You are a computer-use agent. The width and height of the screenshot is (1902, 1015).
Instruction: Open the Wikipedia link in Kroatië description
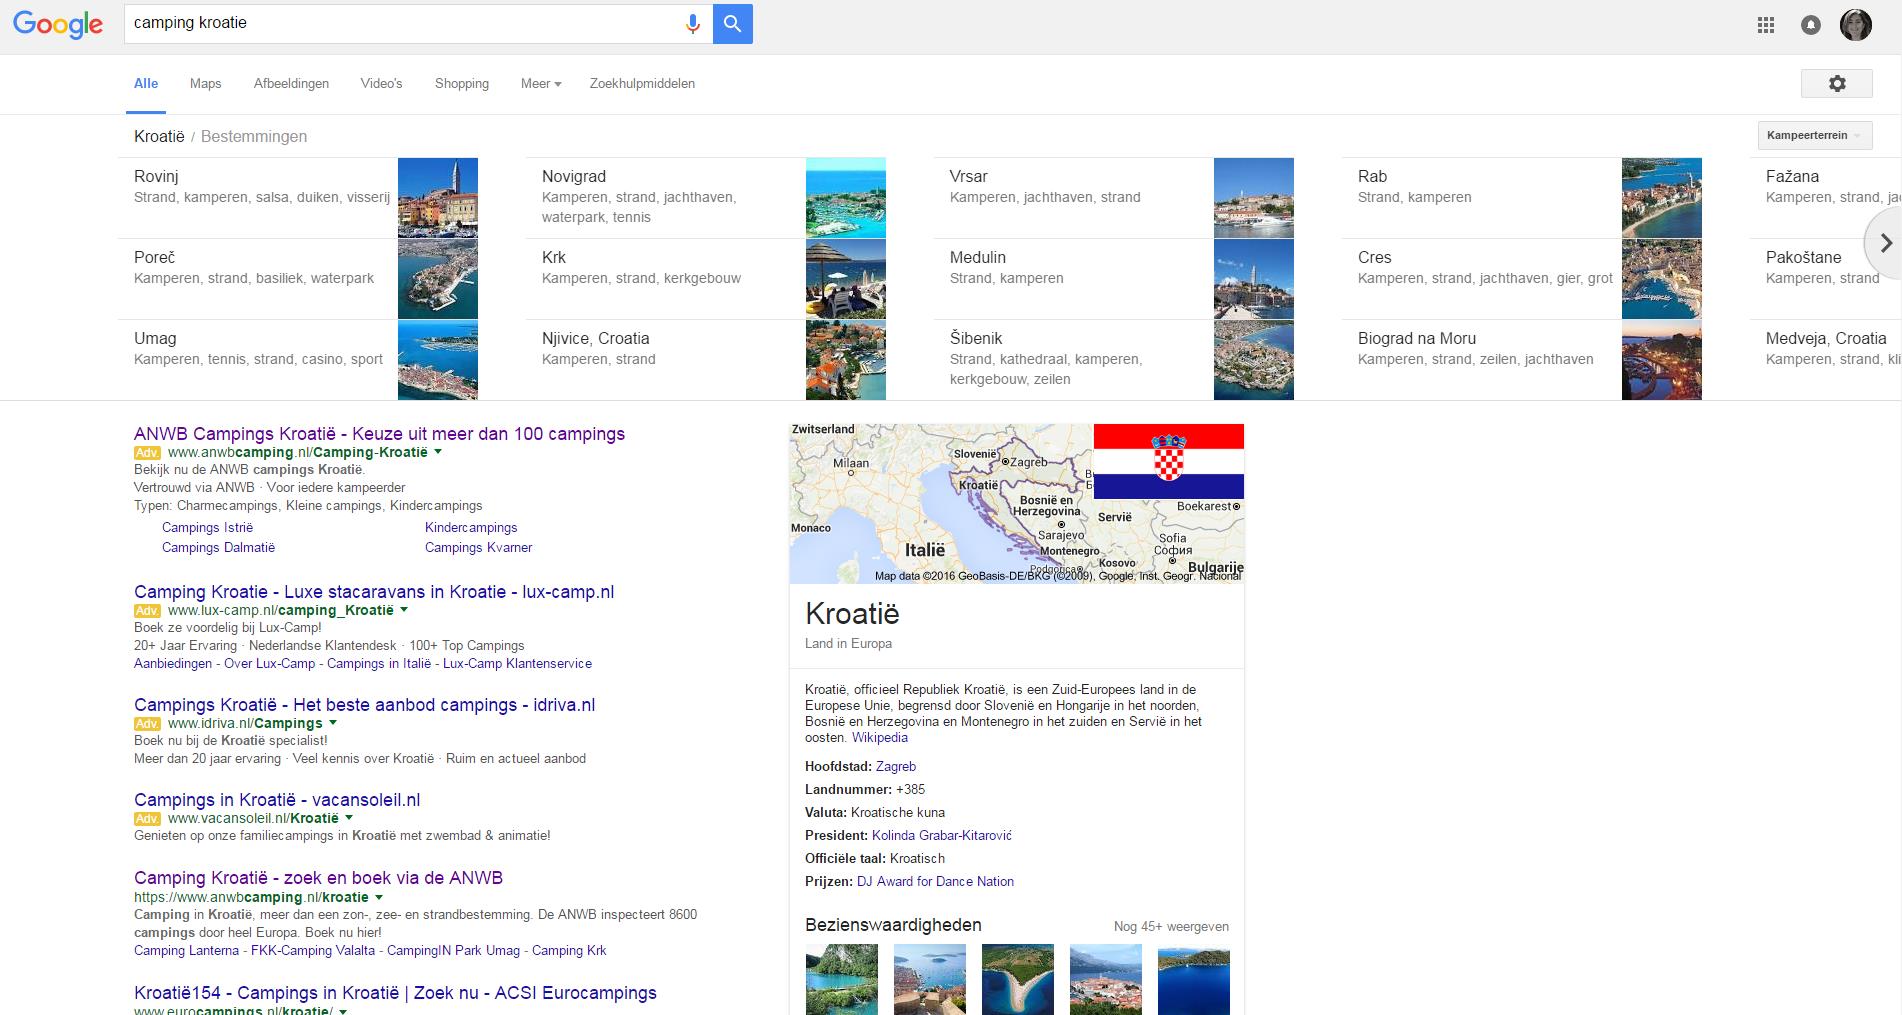[880, 738]
